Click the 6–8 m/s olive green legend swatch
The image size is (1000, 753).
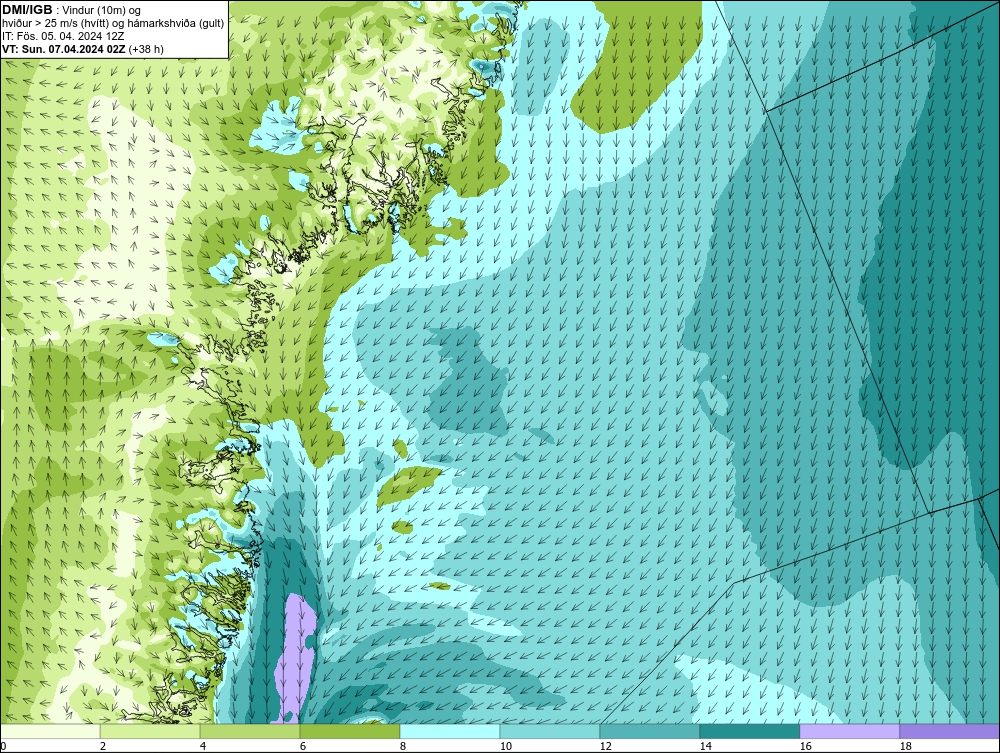pyautogui.click(x=350, y=731)
